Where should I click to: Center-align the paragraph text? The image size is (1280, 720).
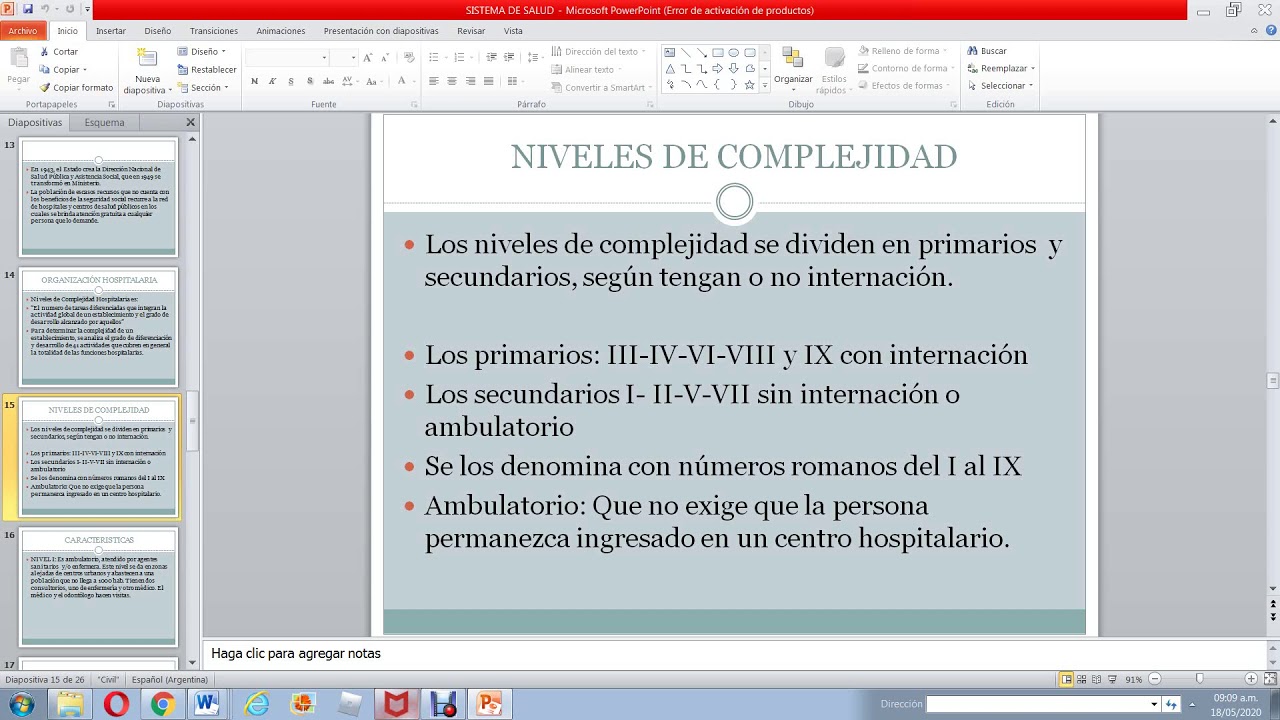452,81
